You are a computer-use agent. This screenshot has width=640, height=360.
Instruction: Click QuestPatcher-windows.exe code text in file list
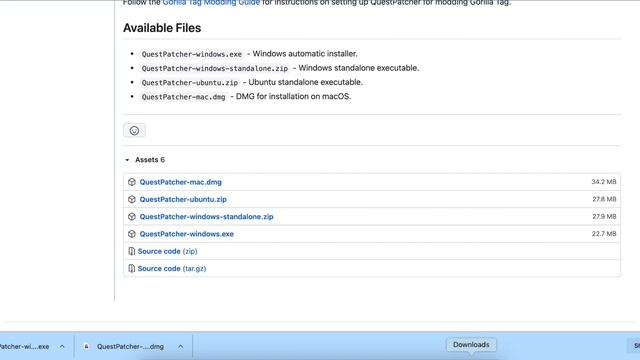pyautogui.click(x=191, y=54)
